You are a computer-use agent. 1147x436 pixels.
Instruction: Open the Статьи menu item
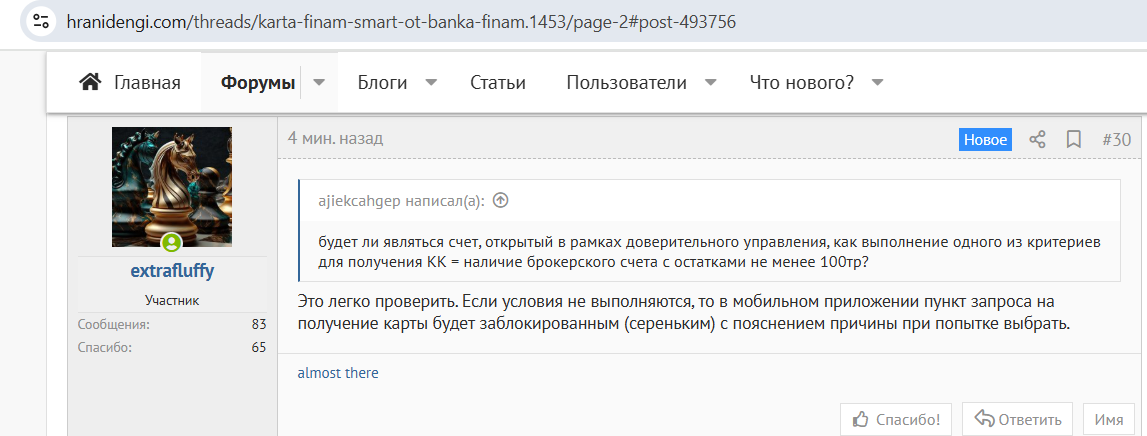[x=497, y=83]
